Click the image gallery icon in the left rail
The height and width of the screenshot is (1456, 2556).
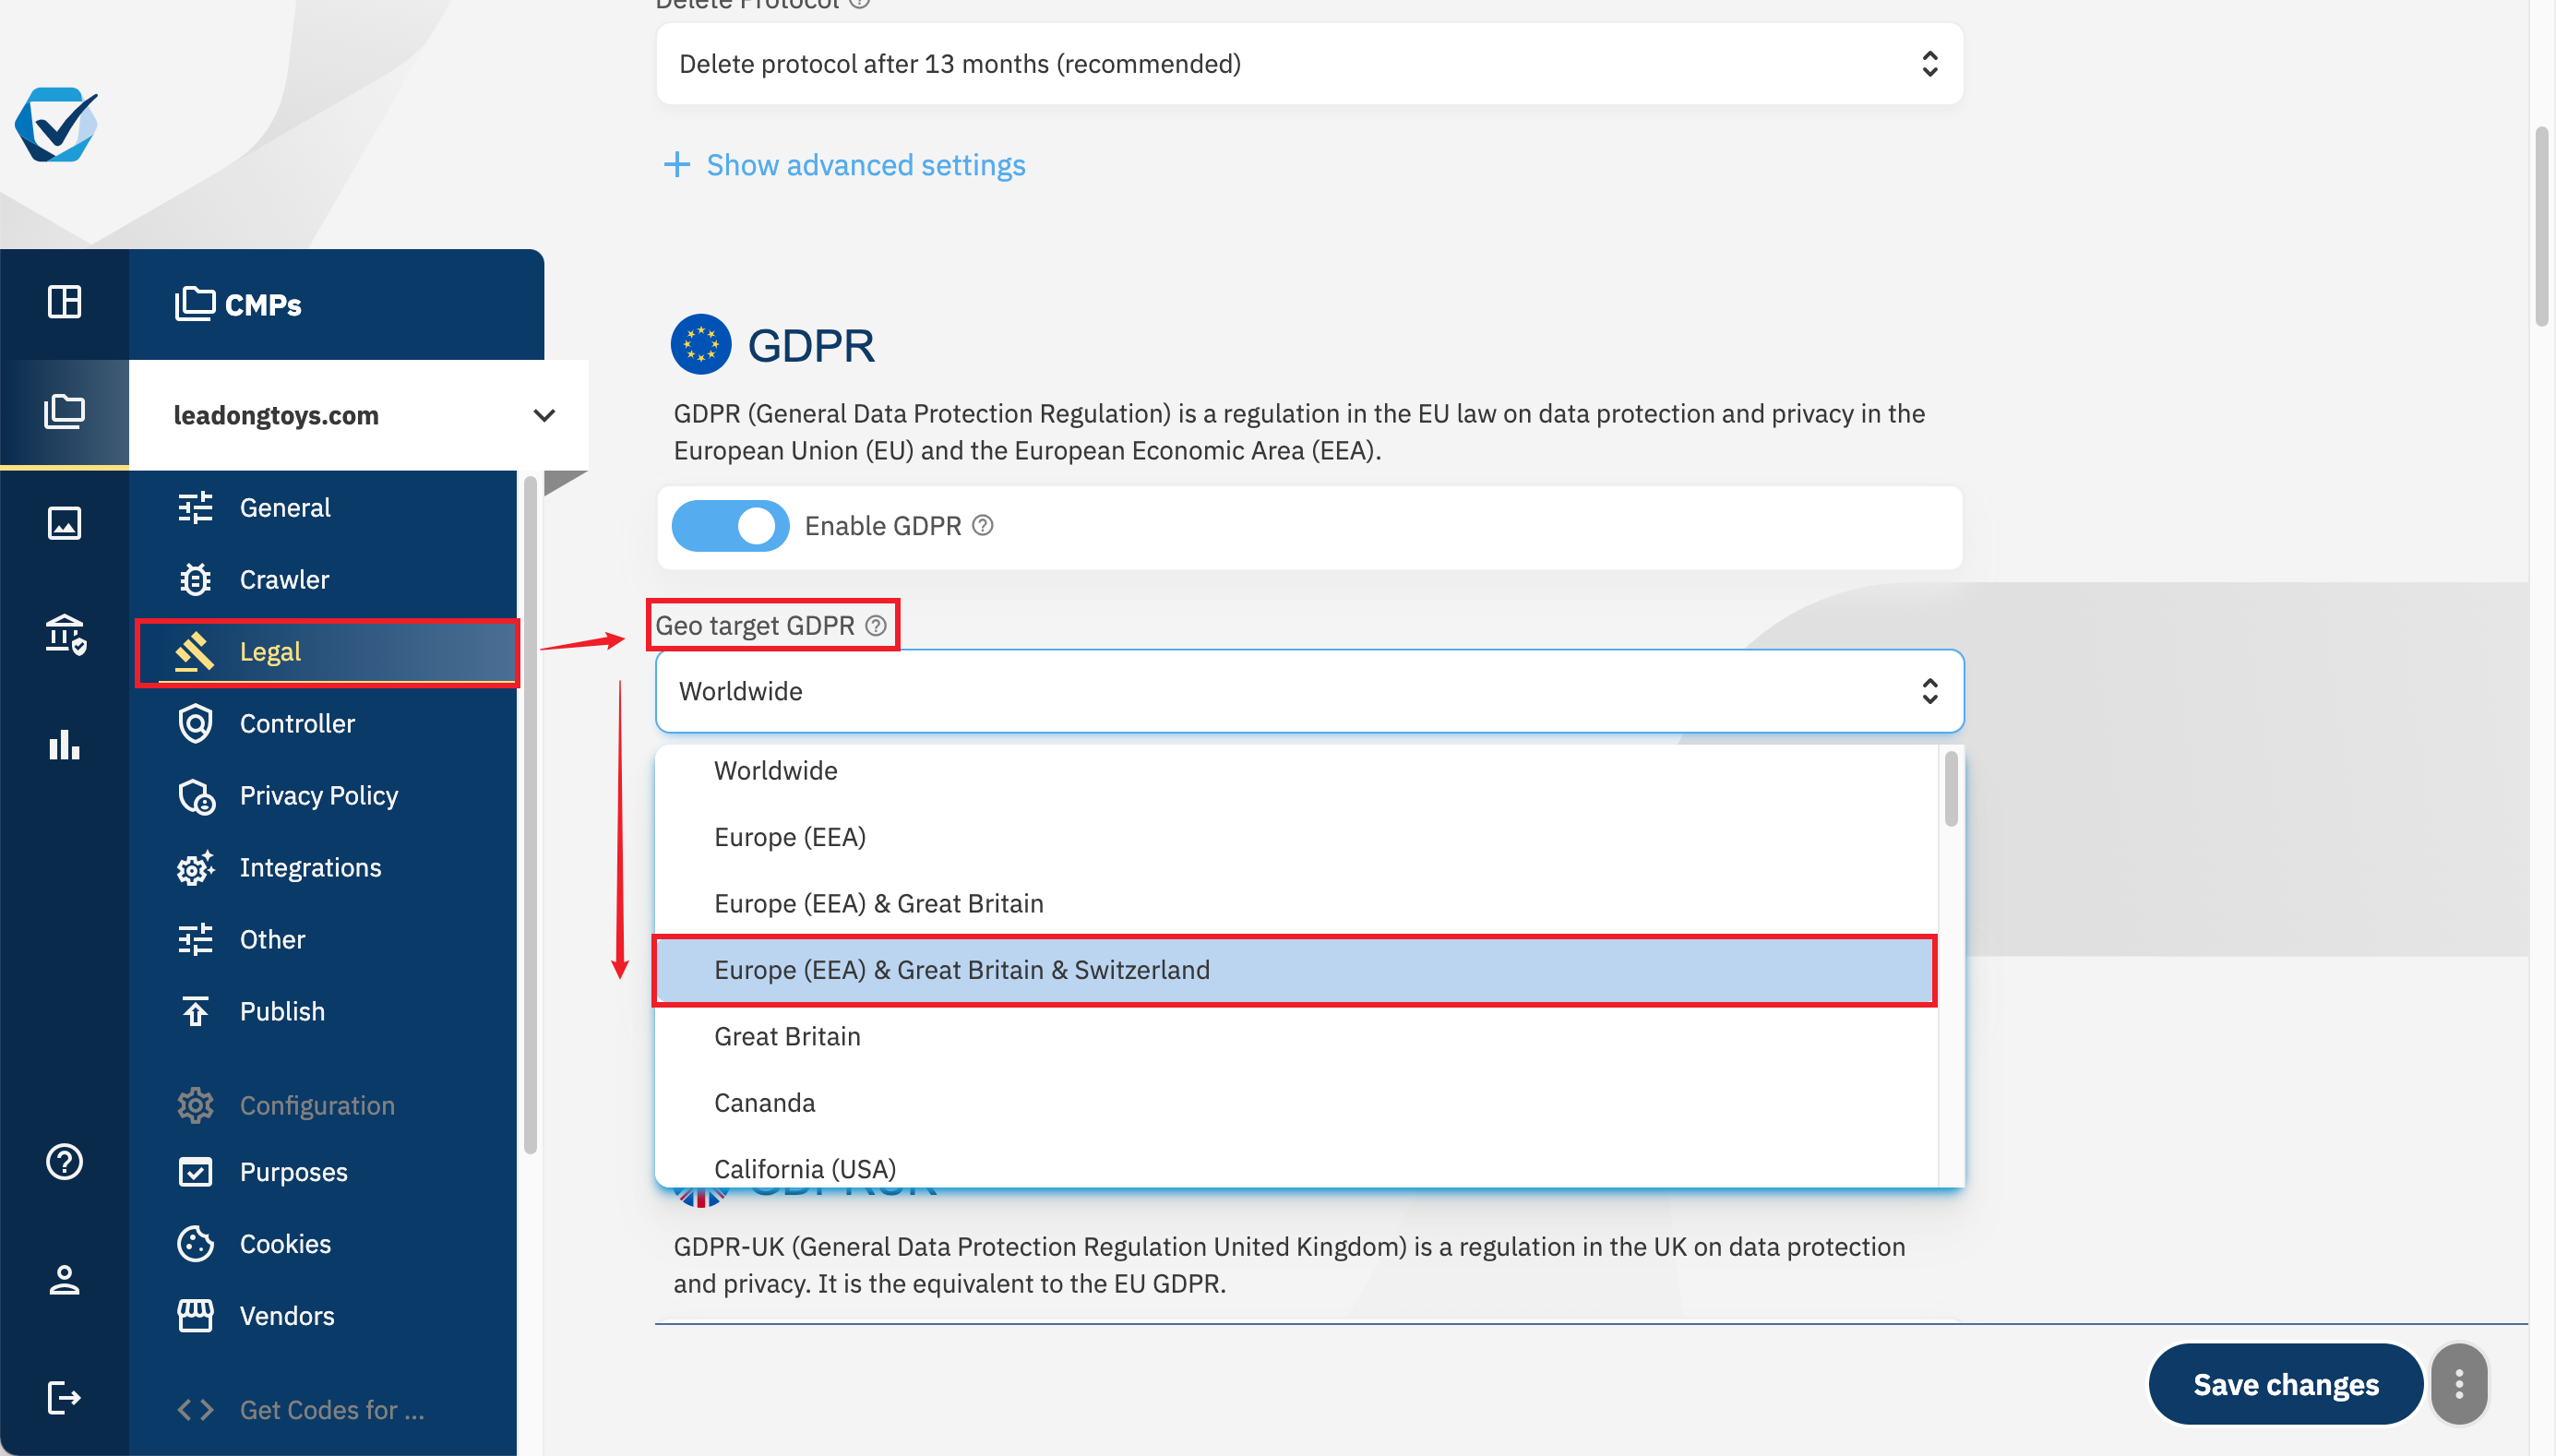click(x=64, y=523)
